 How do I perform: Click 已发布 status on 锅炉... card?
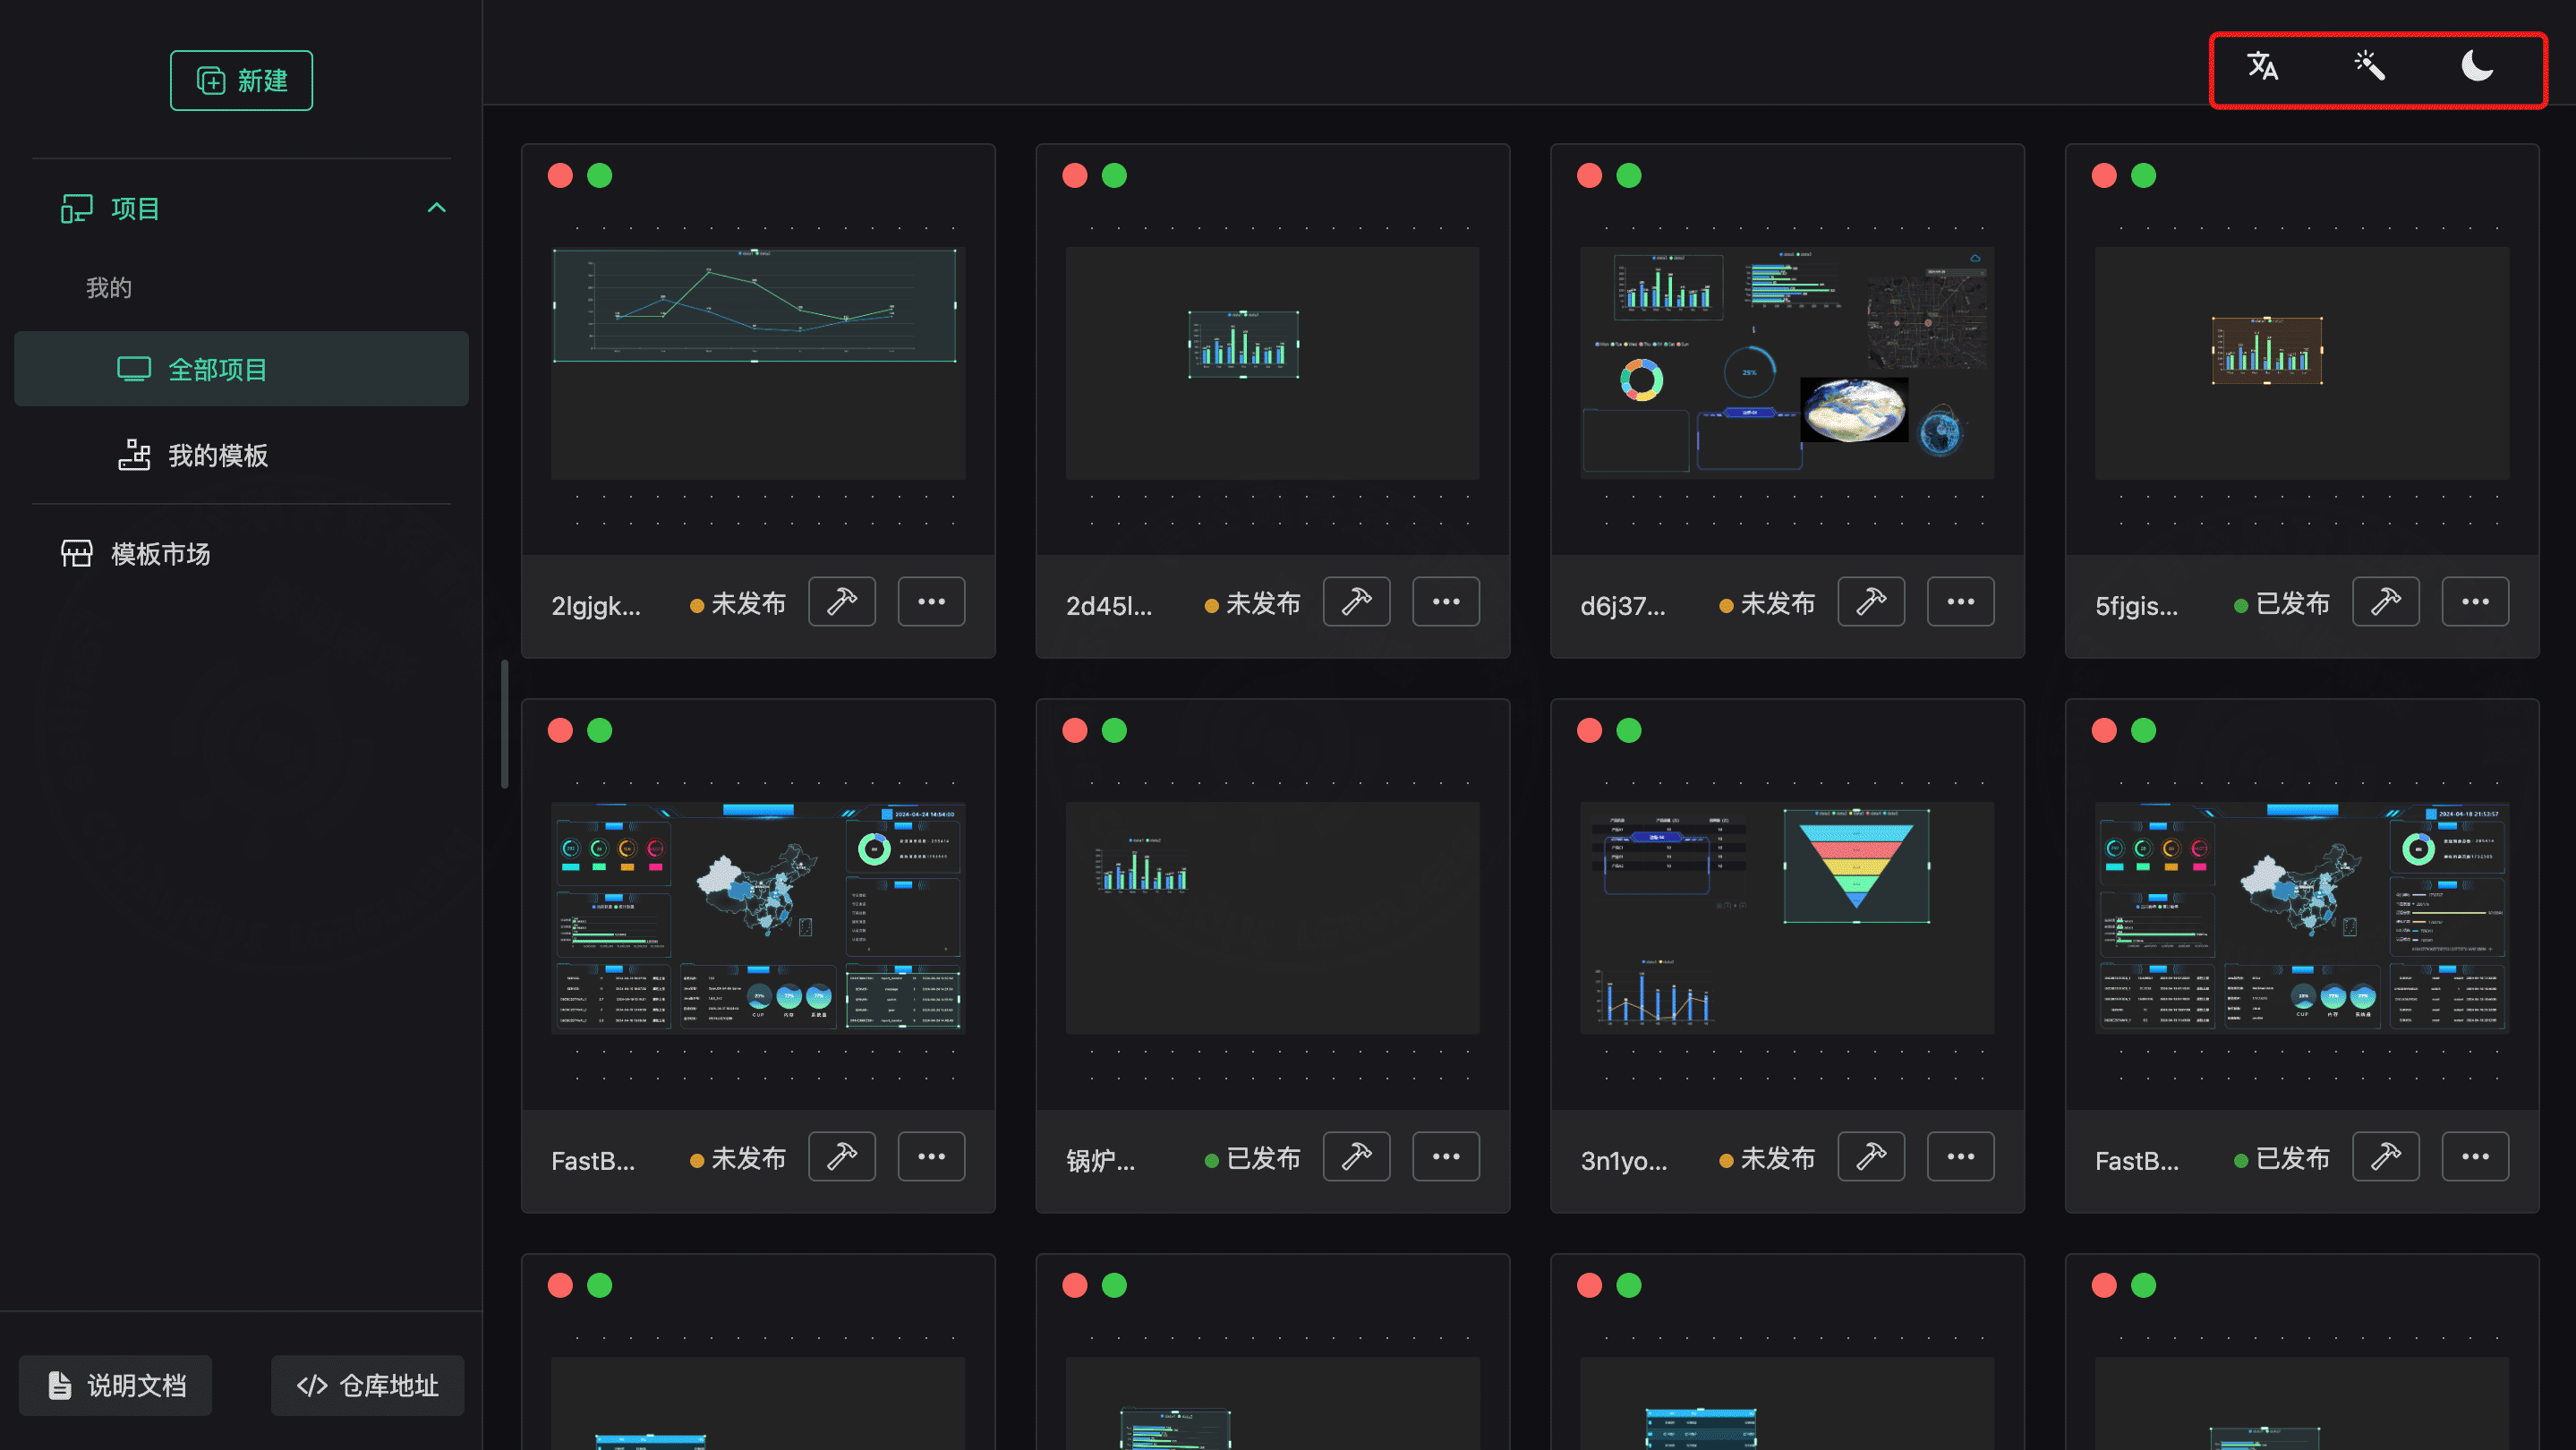click(1253, 1159)
